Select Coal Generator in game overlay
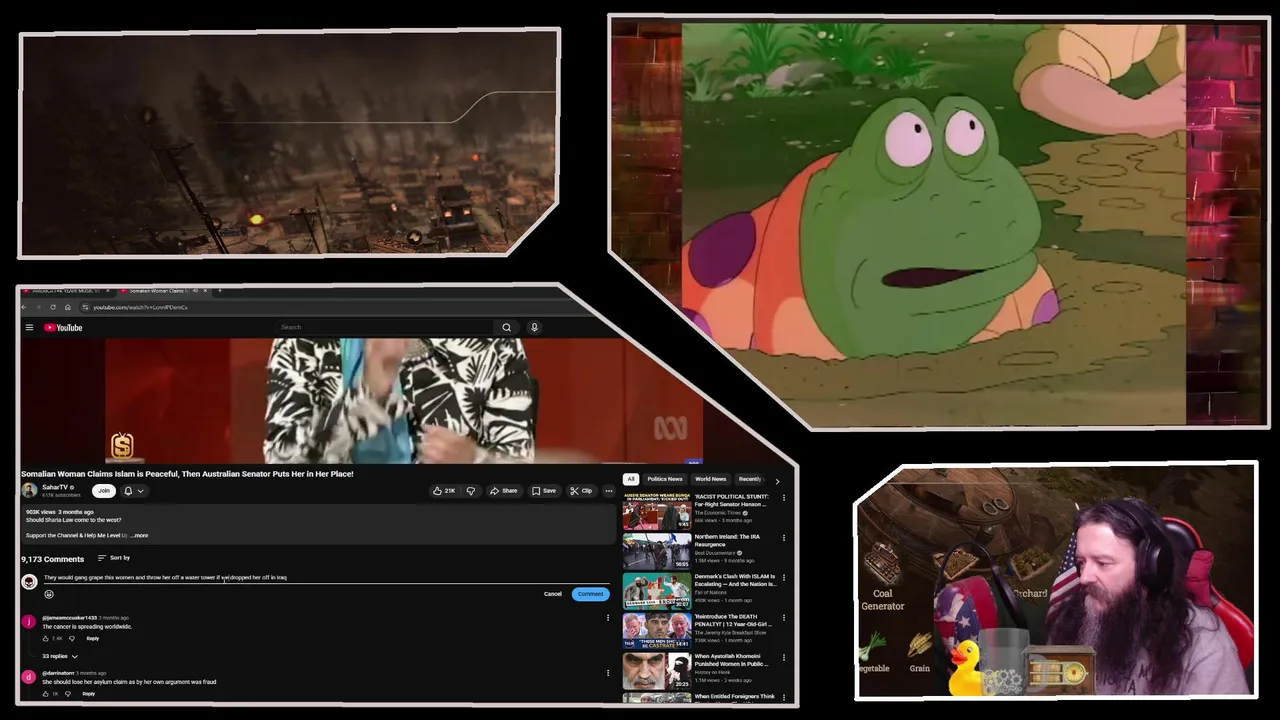Image resolution: width=1280 pixels, height=720 pixels. click(x=883, y=599)
